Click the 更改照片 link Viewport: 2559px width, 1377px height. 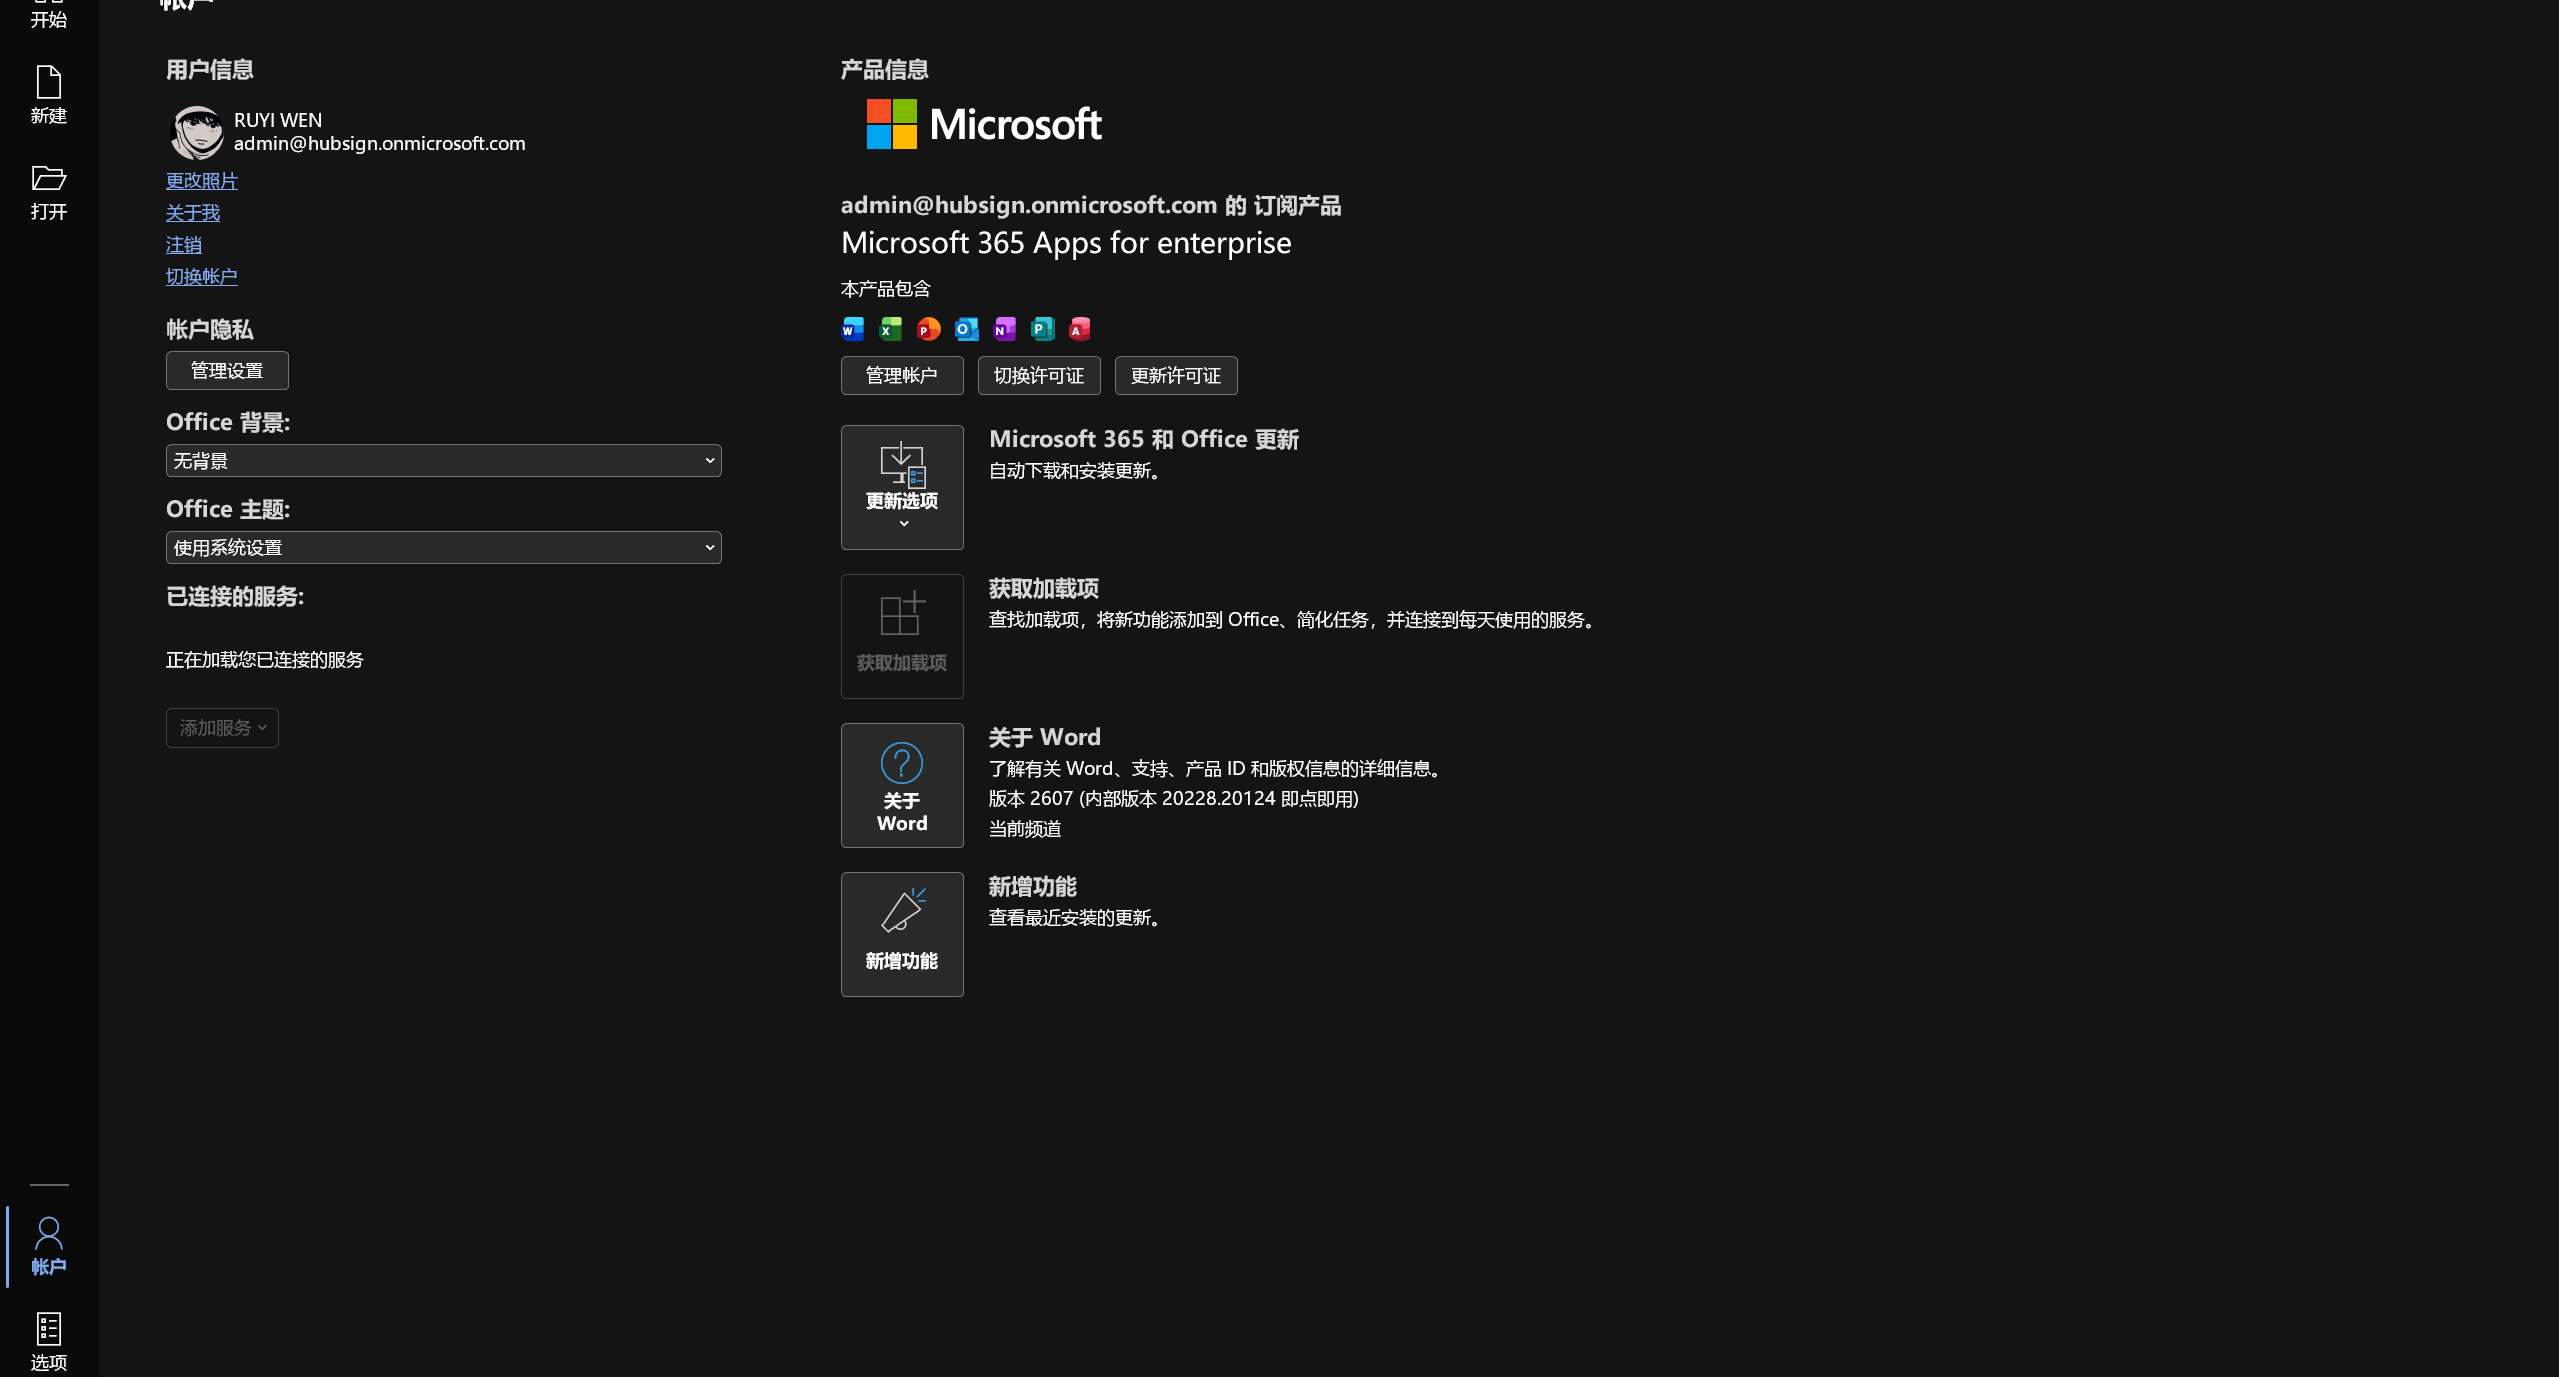202,181
